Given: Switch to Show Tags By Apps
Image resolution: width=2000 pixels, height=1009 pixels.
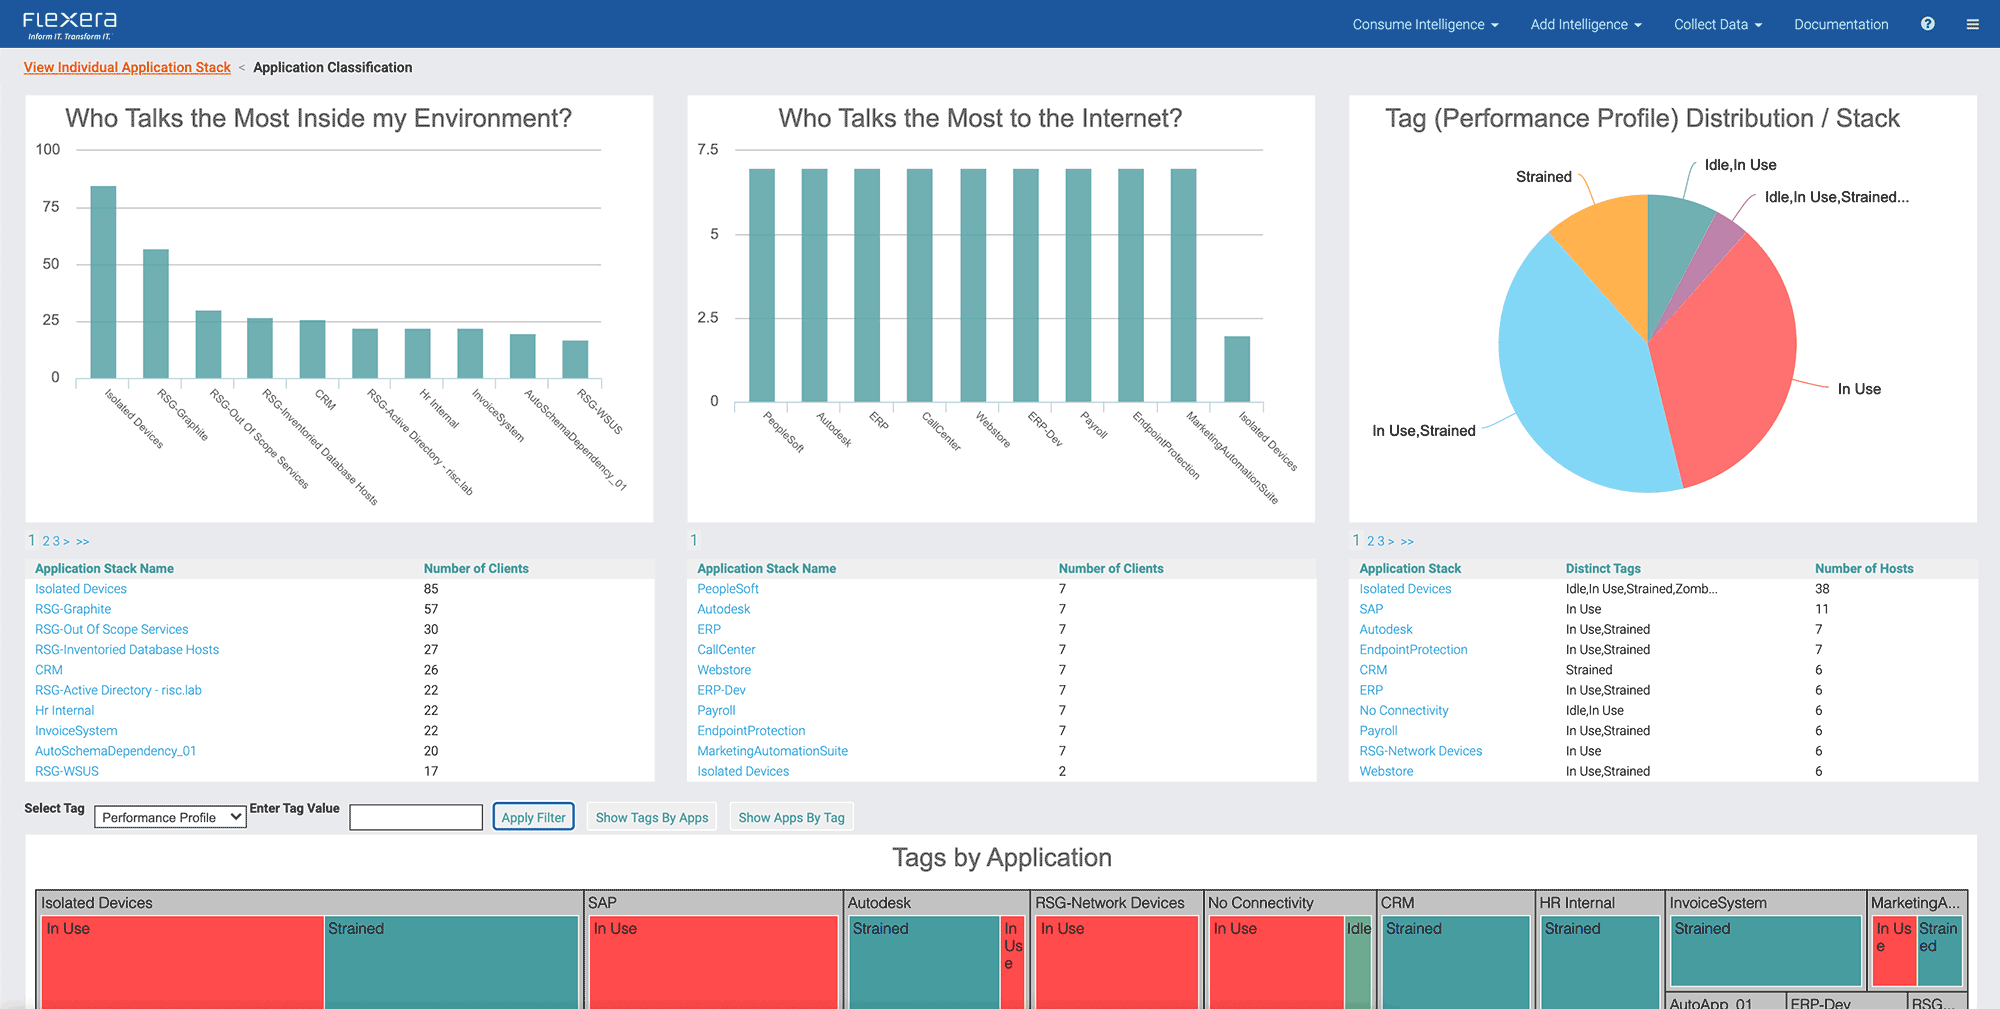Looking at the screenshot, I should click(651, 817).
